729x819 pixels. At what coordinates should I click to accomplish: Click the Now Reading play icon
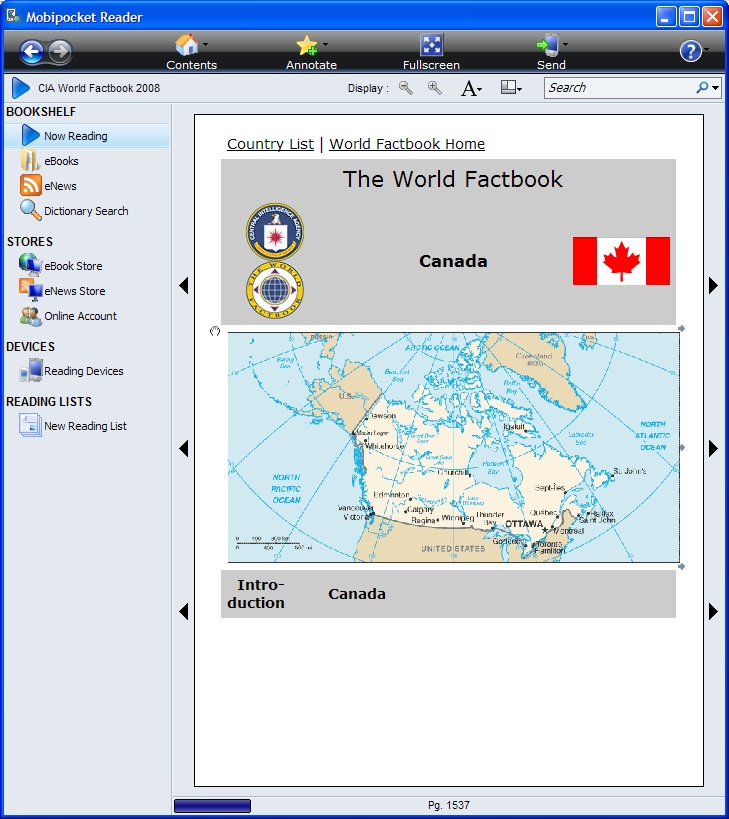coord(31,135)
